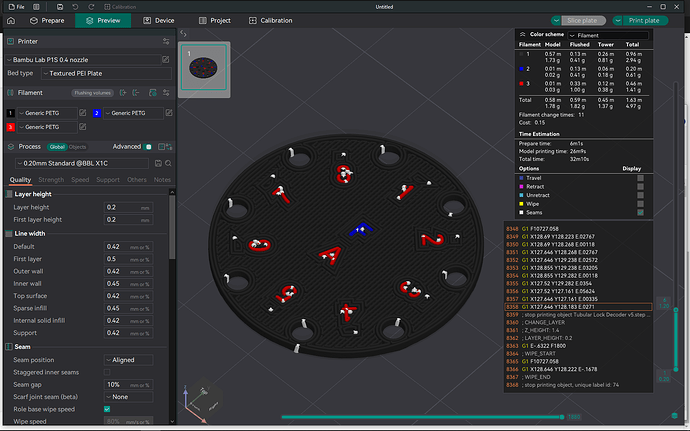Uncheck the Seams display checkbox
690x431 pixels.
(x=640, y=213)
